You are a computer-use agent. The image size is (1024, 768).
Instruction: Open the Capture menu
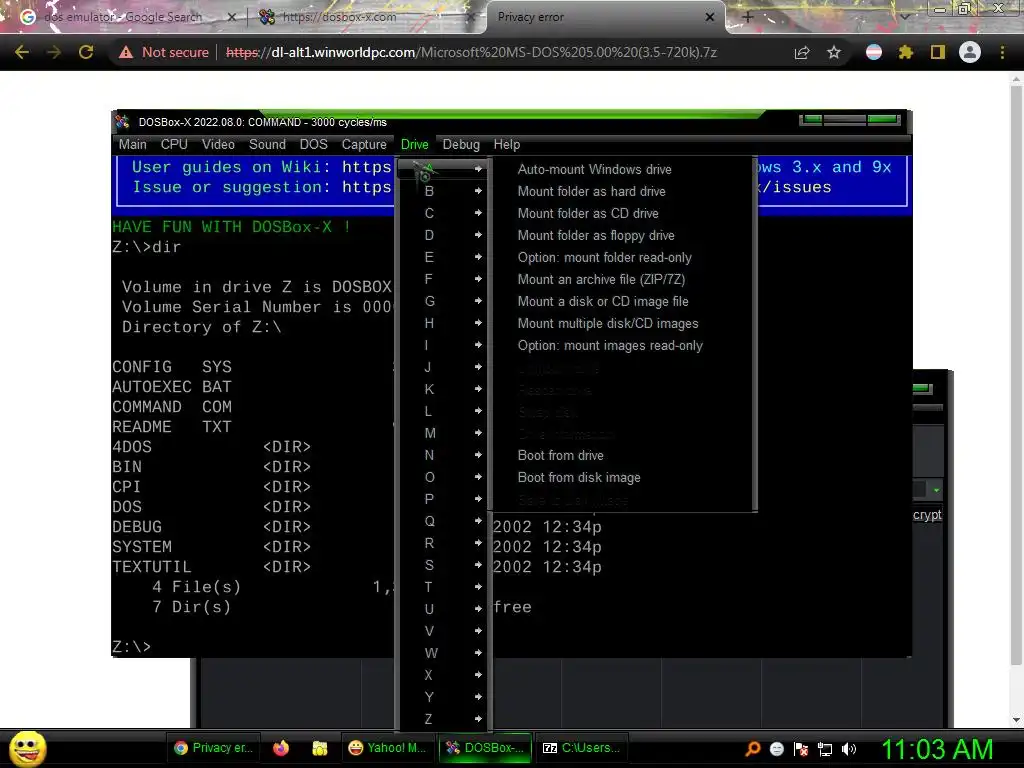tap(364, 144)
